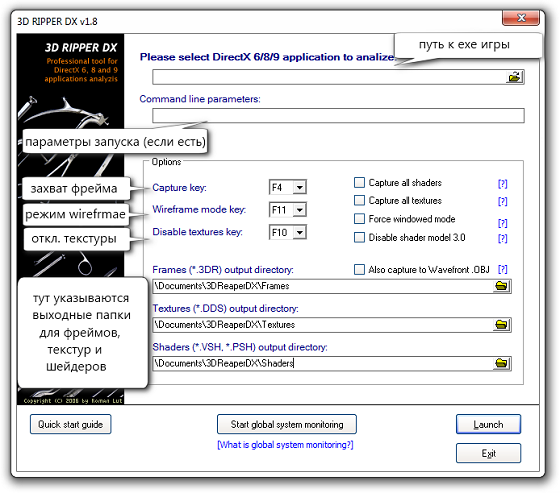Image resolution: width=560 pixels, height=493 pixels.
Task: Click the Quick start guide button
Action: coord(71,424)
